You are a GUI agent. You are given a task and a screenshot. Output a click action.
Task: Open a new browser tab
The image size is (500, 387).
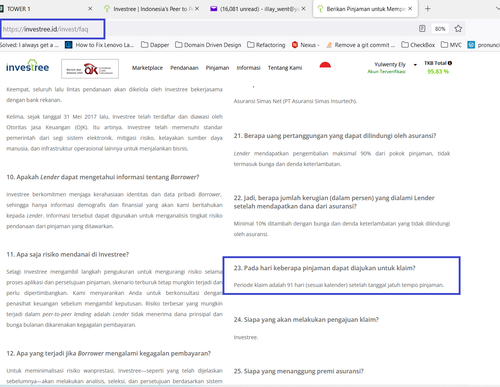click(428, 9)
